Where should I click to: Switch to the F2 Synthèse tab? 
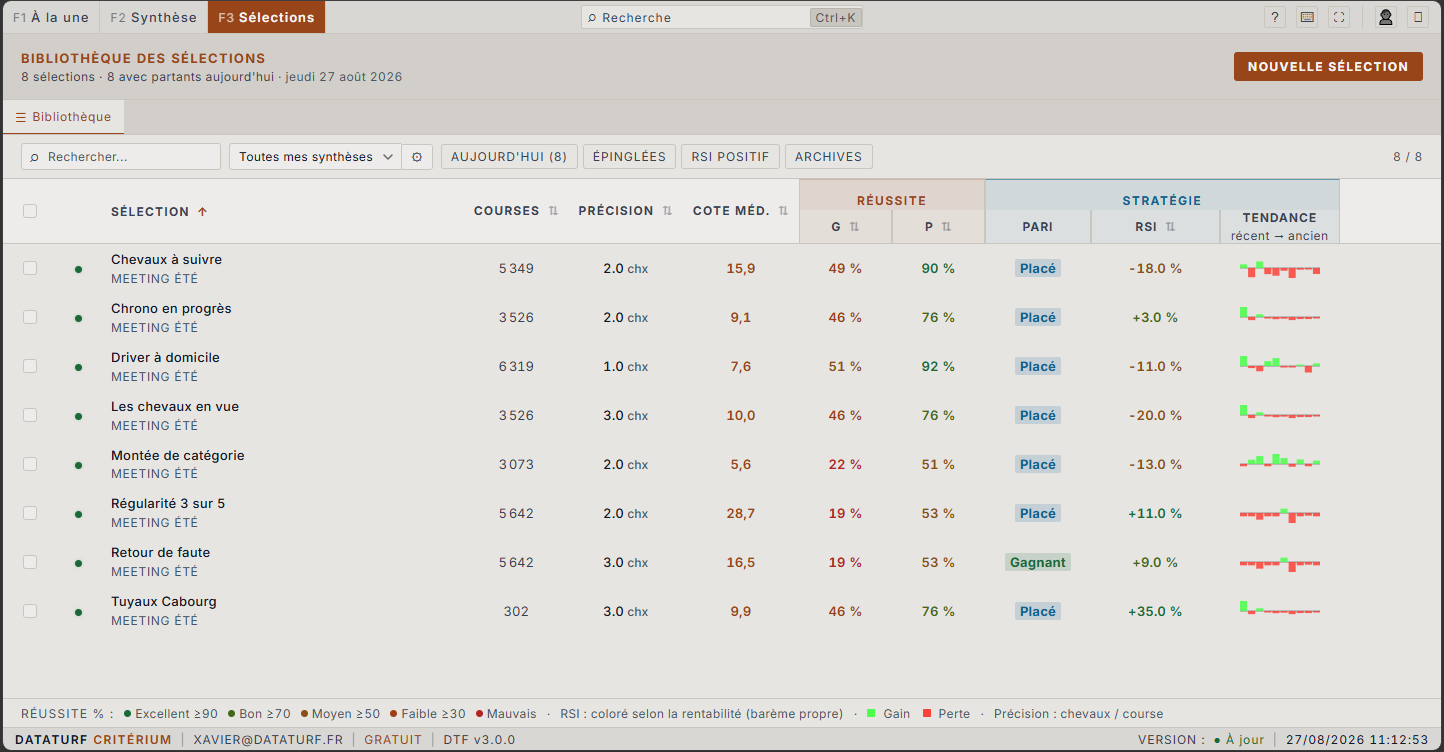[153, 17]
